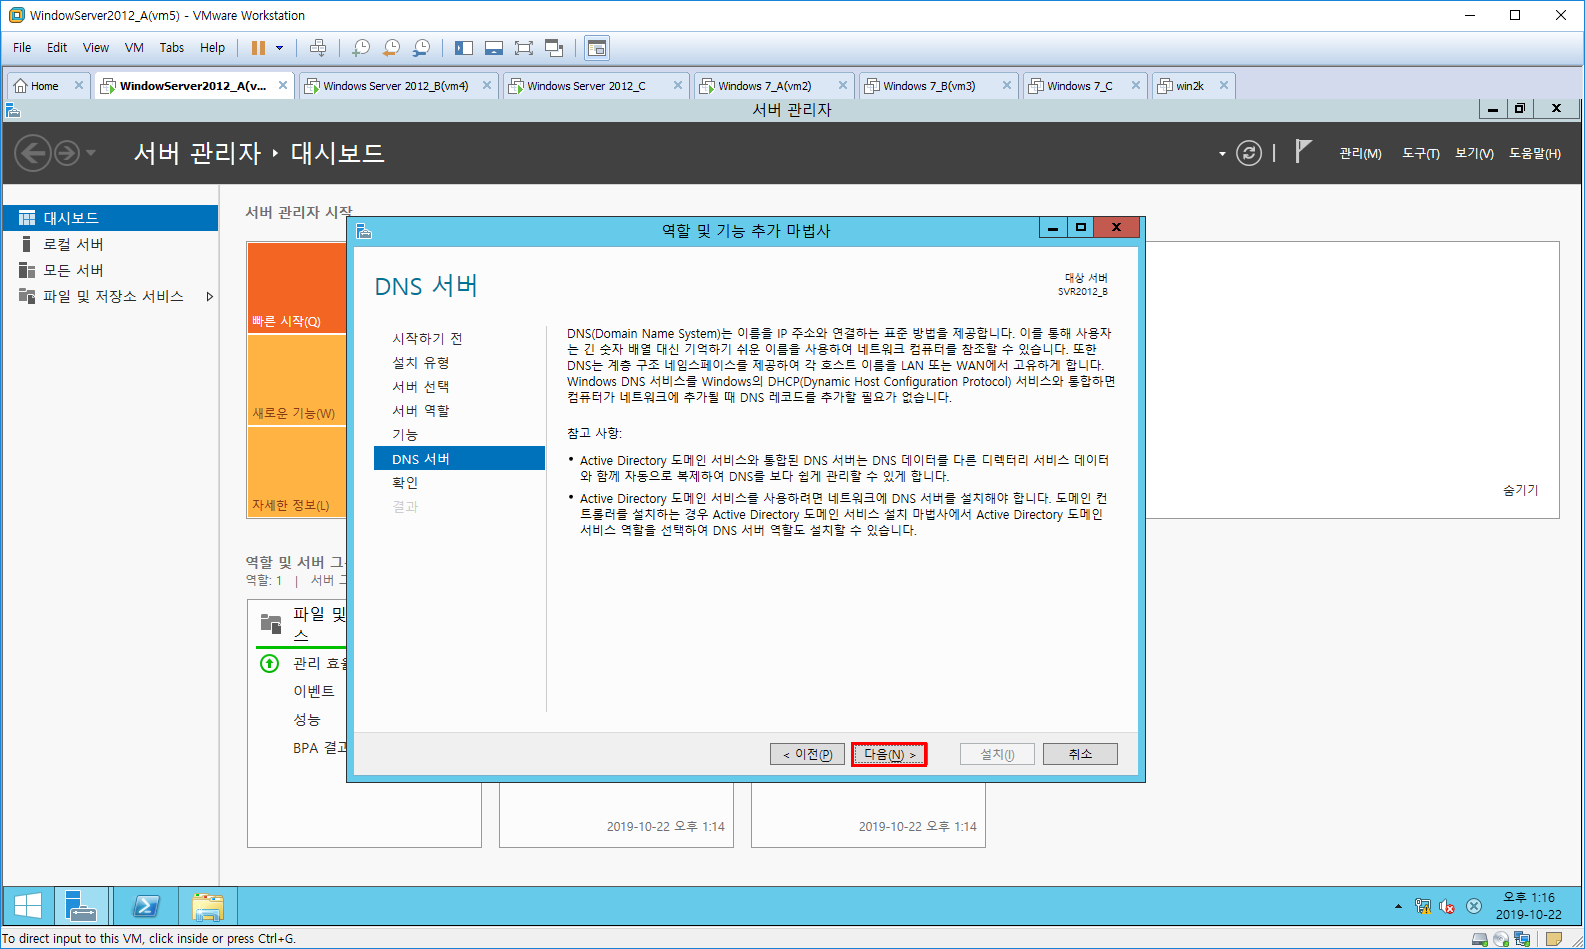Open the 보기(V) menu
The image size is (1585, 949).
point(1474,153)
